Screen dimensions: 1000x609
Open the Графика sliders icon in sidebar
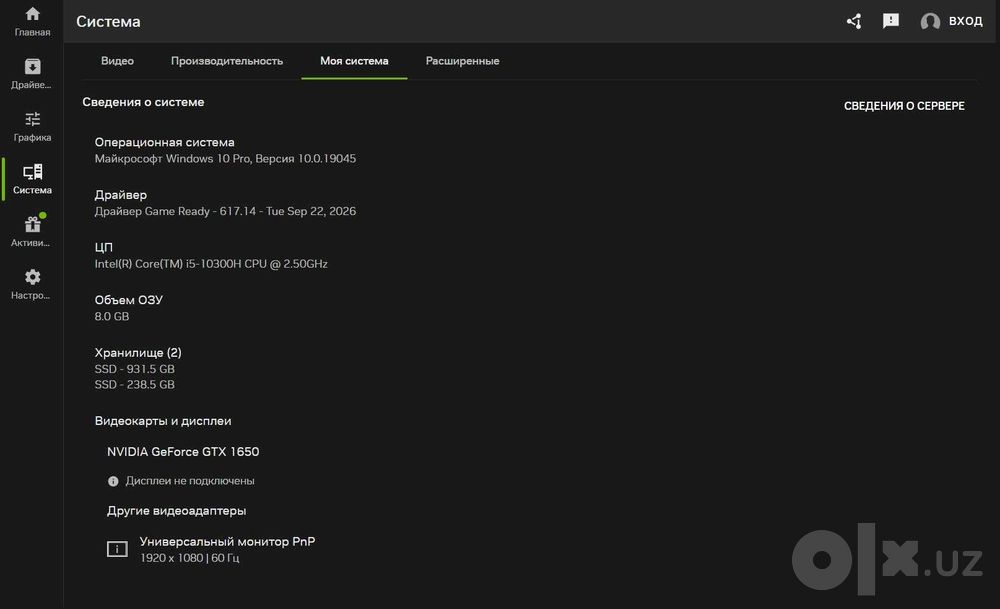click(32, 119)
